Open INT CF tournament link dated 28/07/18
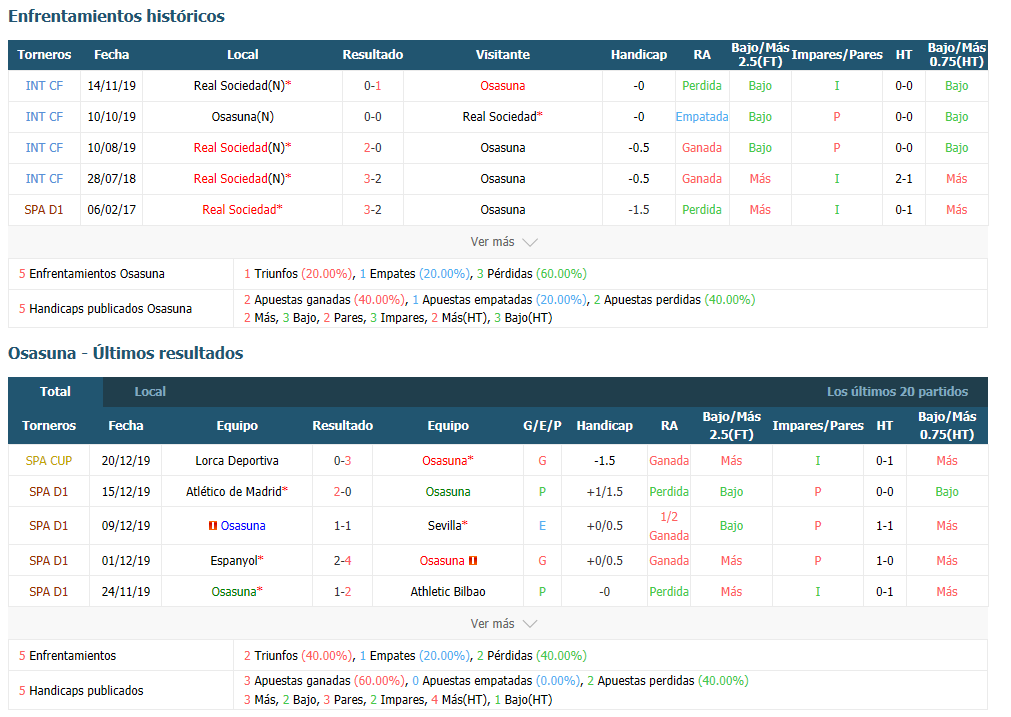1011x717 pixels. [x=44, y=179]
